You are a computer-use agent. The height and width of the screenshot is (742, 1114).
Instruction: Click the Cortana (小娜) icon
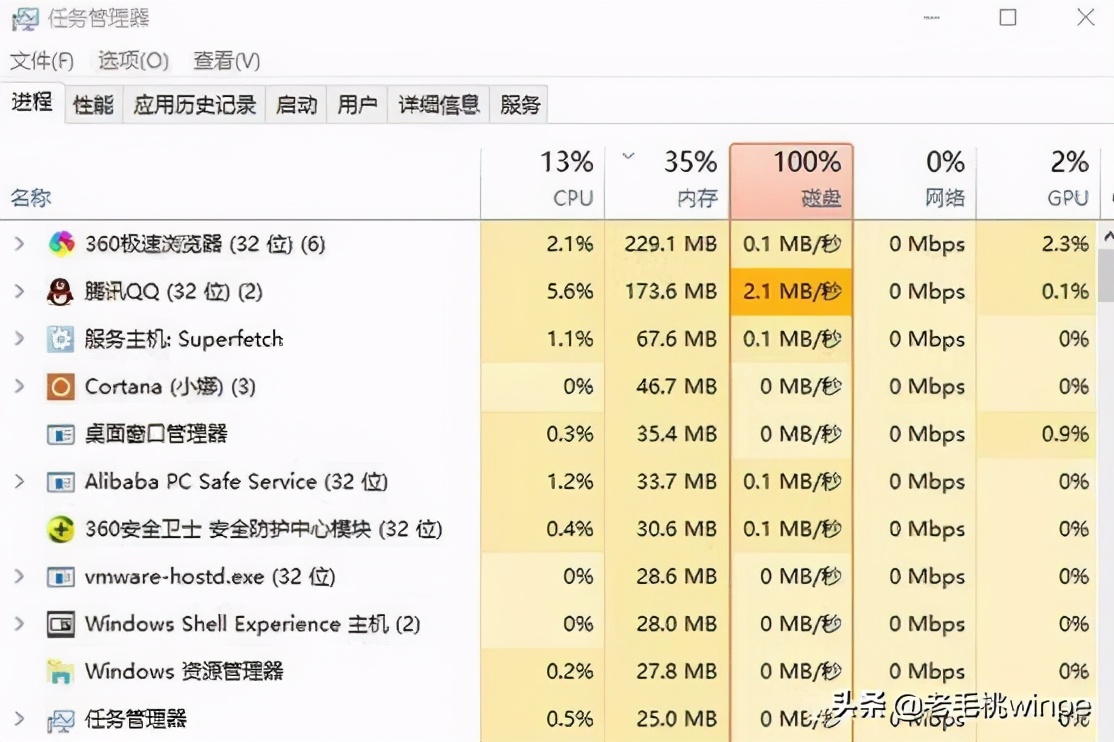tap(58, 386)
